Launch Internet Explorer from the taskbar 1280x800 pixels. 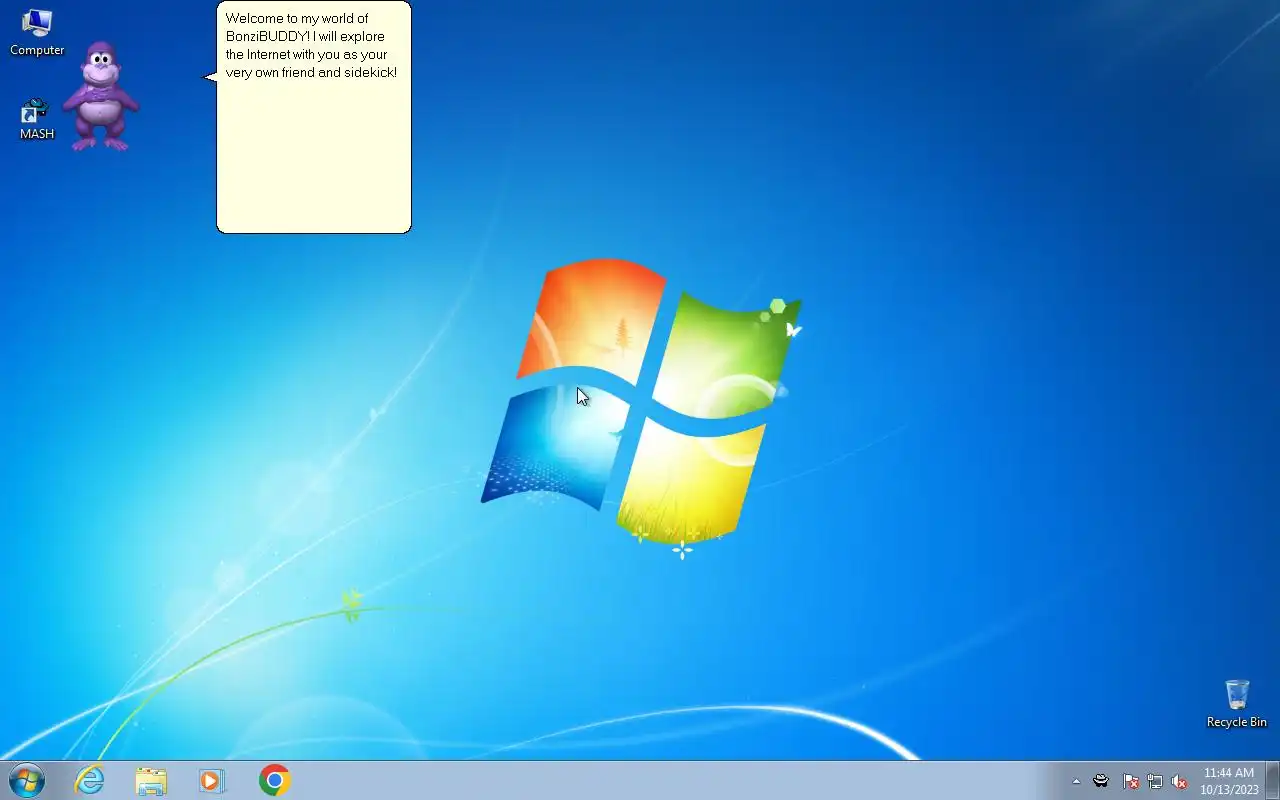tap(90, 780)
